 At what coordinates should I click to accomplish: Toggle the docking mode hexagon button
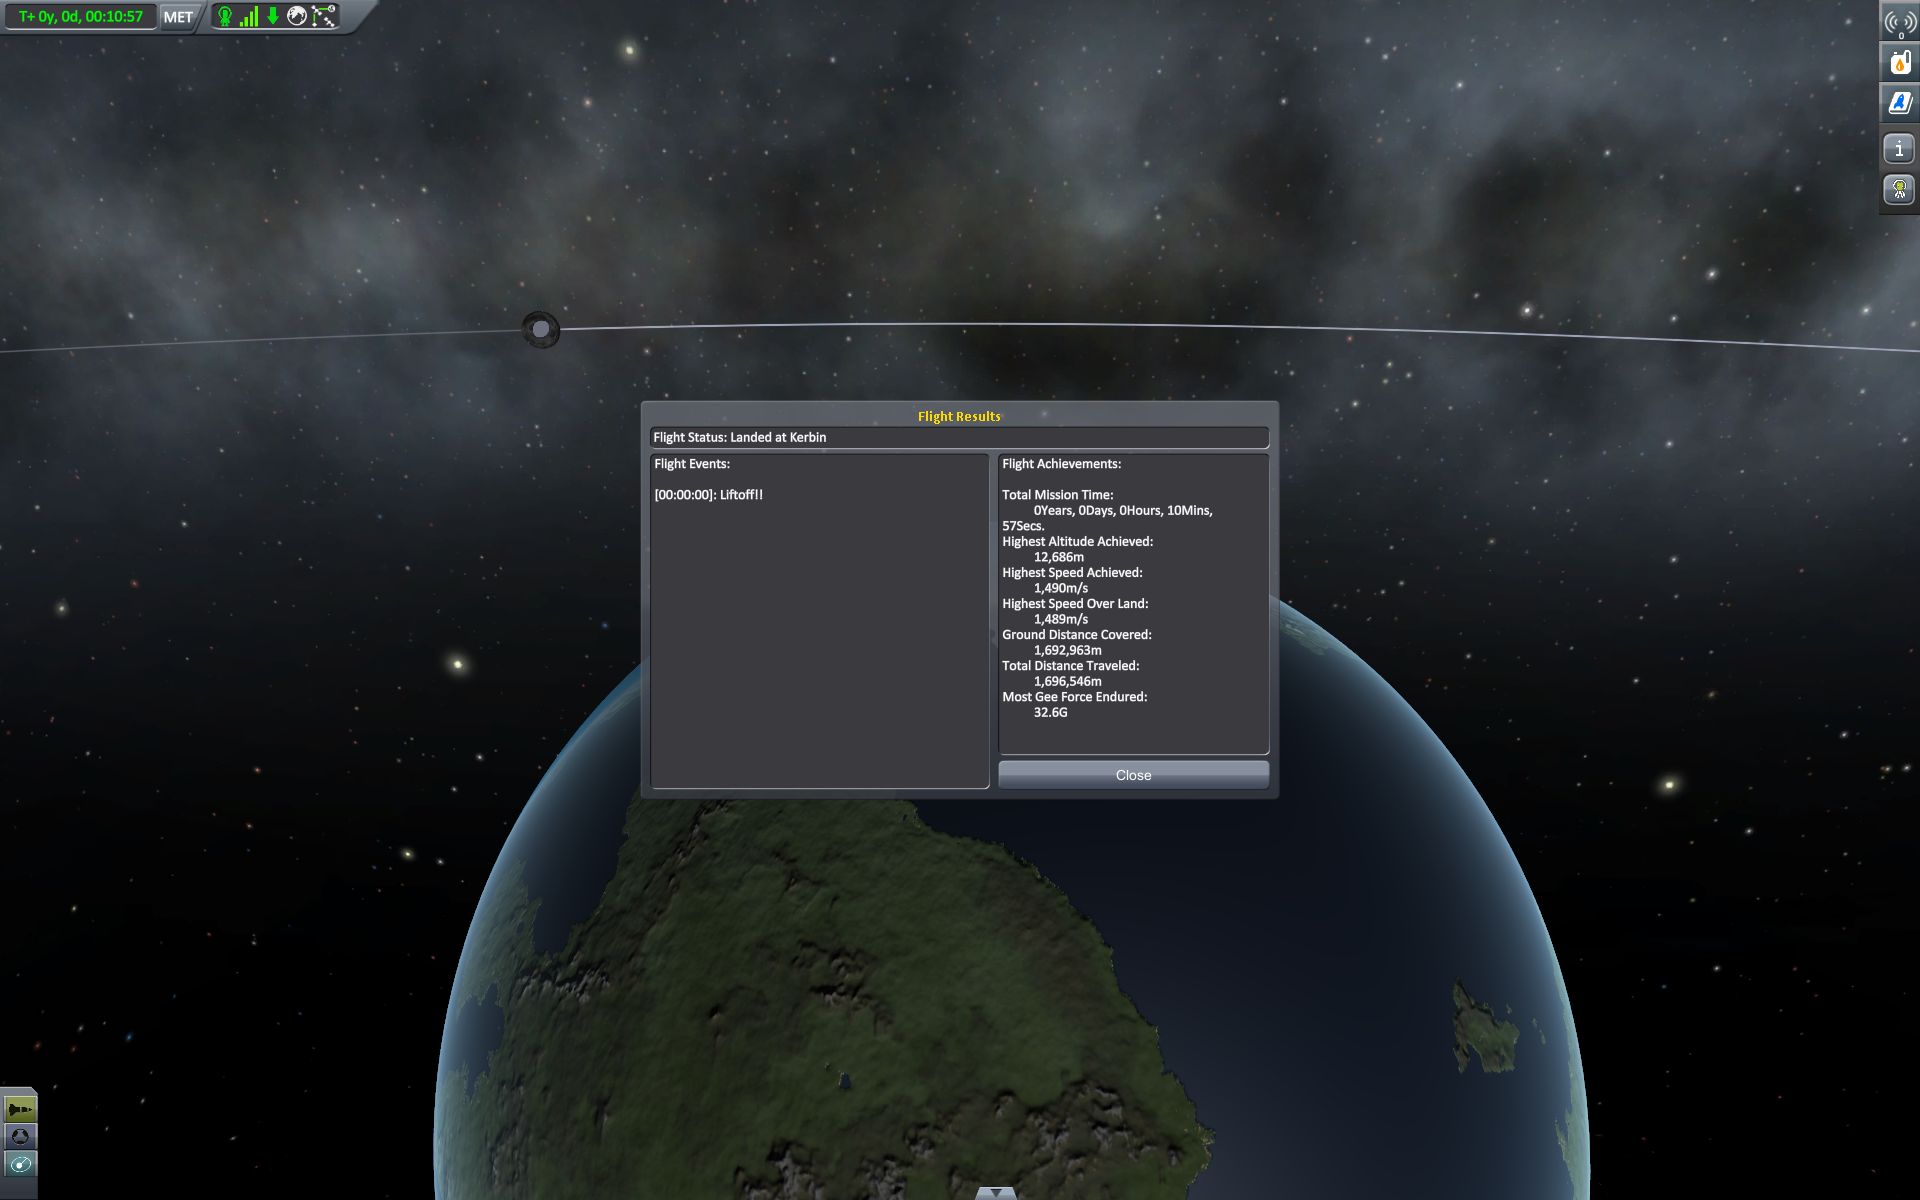[20, 1136]
